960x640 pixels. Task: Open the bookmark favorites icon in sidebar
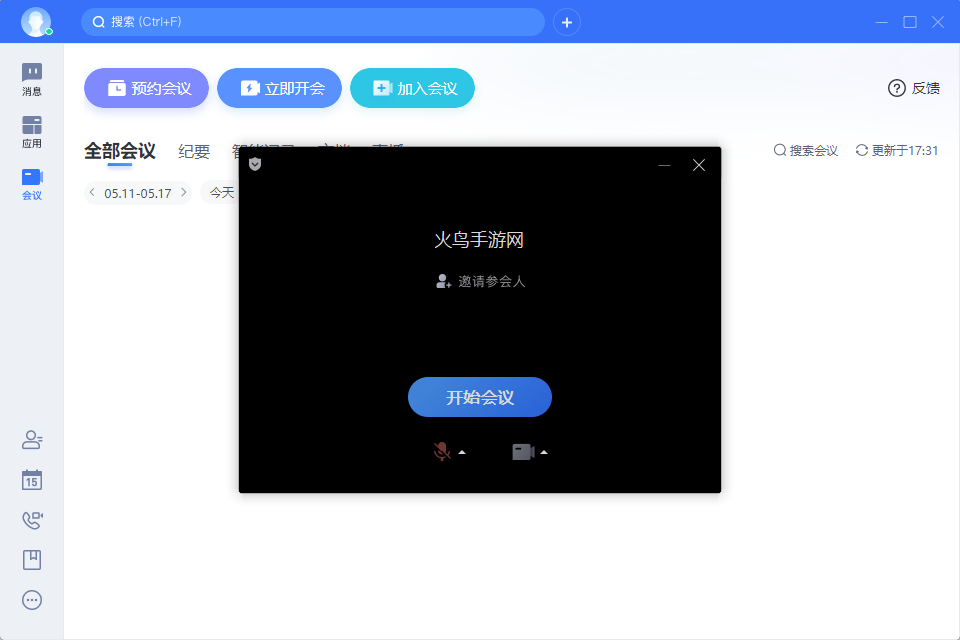pos(32,560)
